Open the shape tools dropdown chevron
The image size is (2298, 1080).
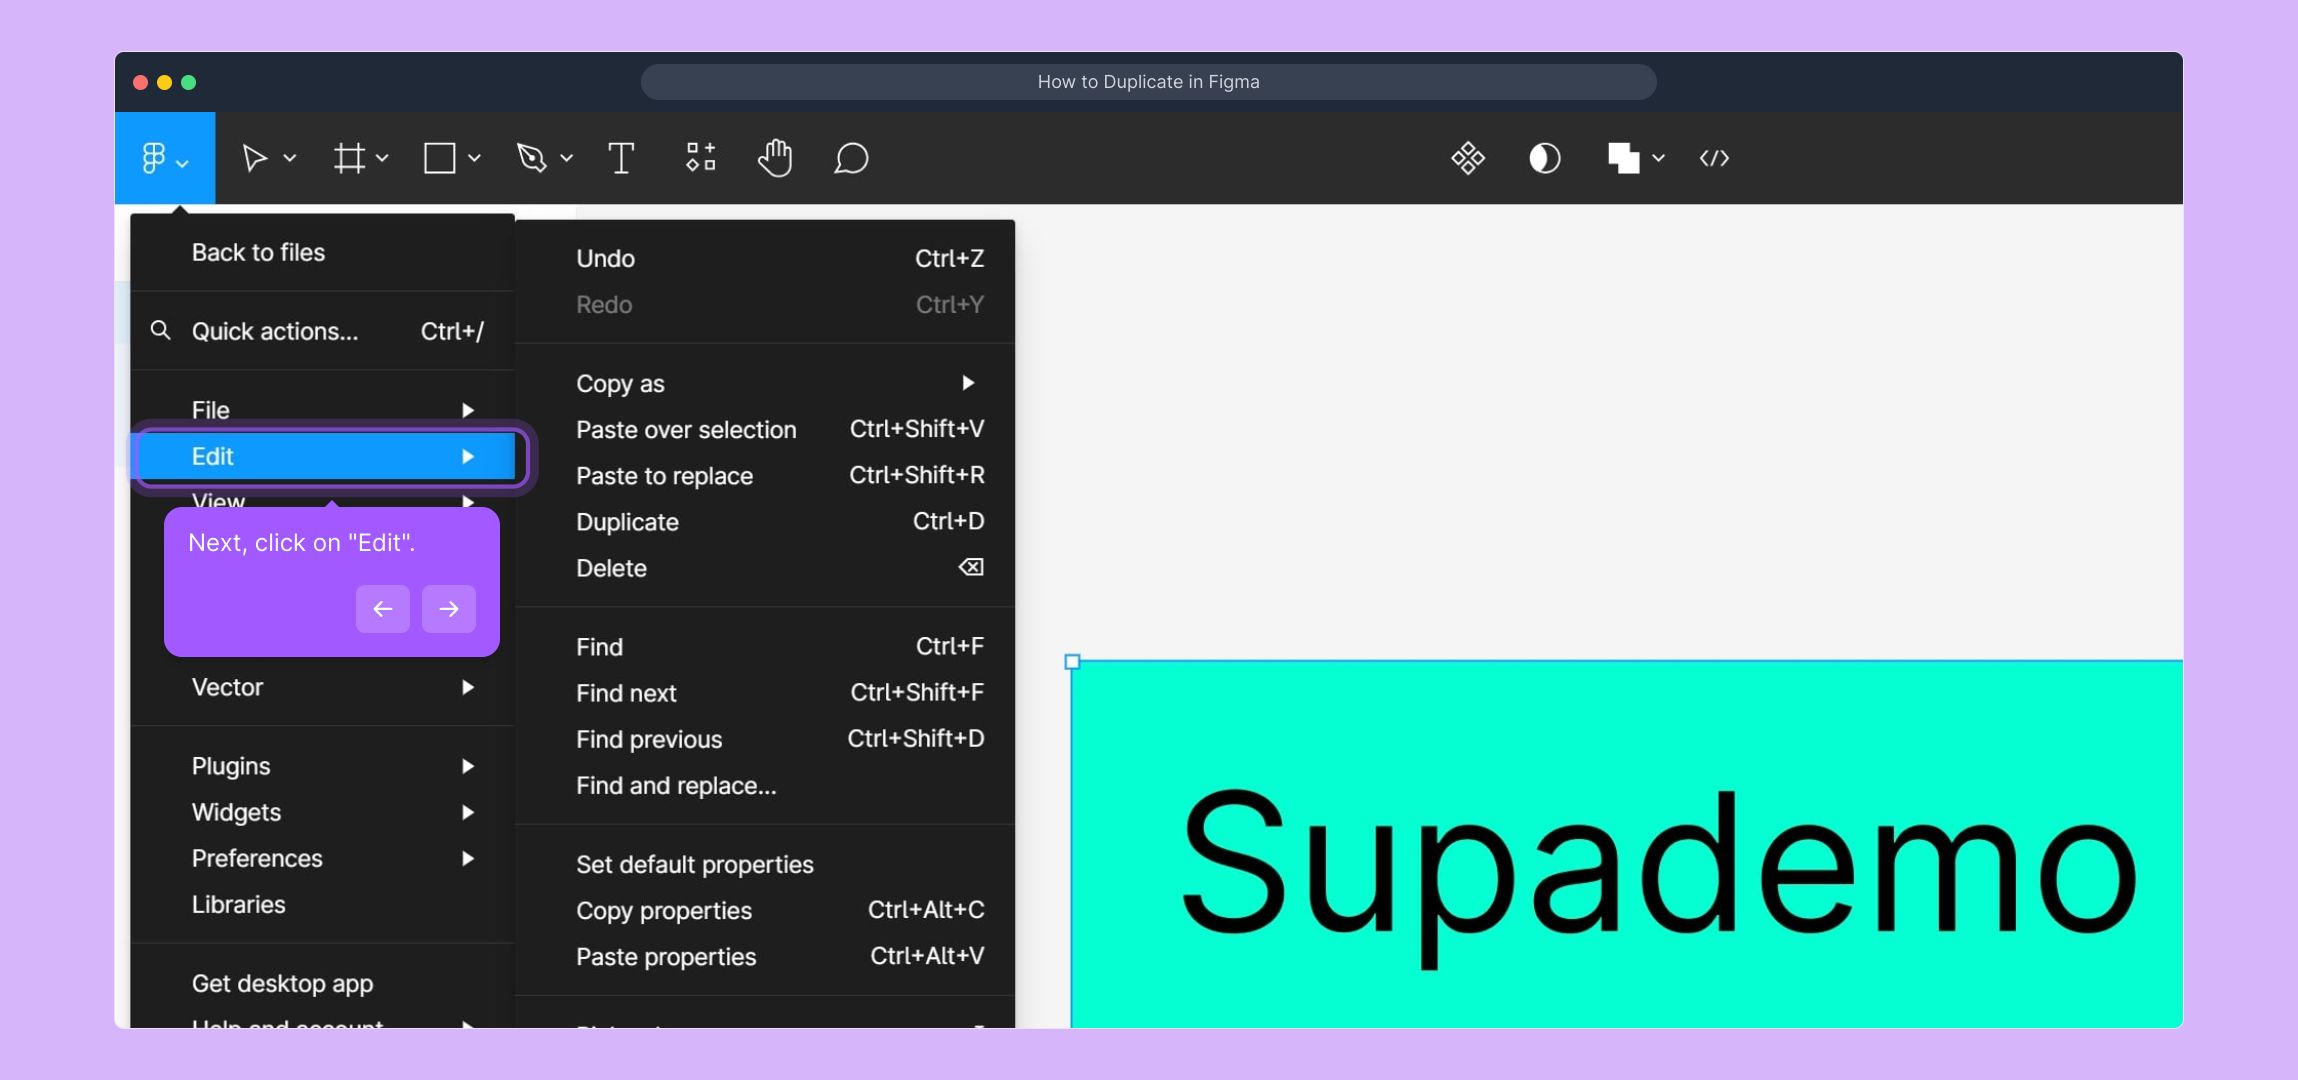(475, 158)
